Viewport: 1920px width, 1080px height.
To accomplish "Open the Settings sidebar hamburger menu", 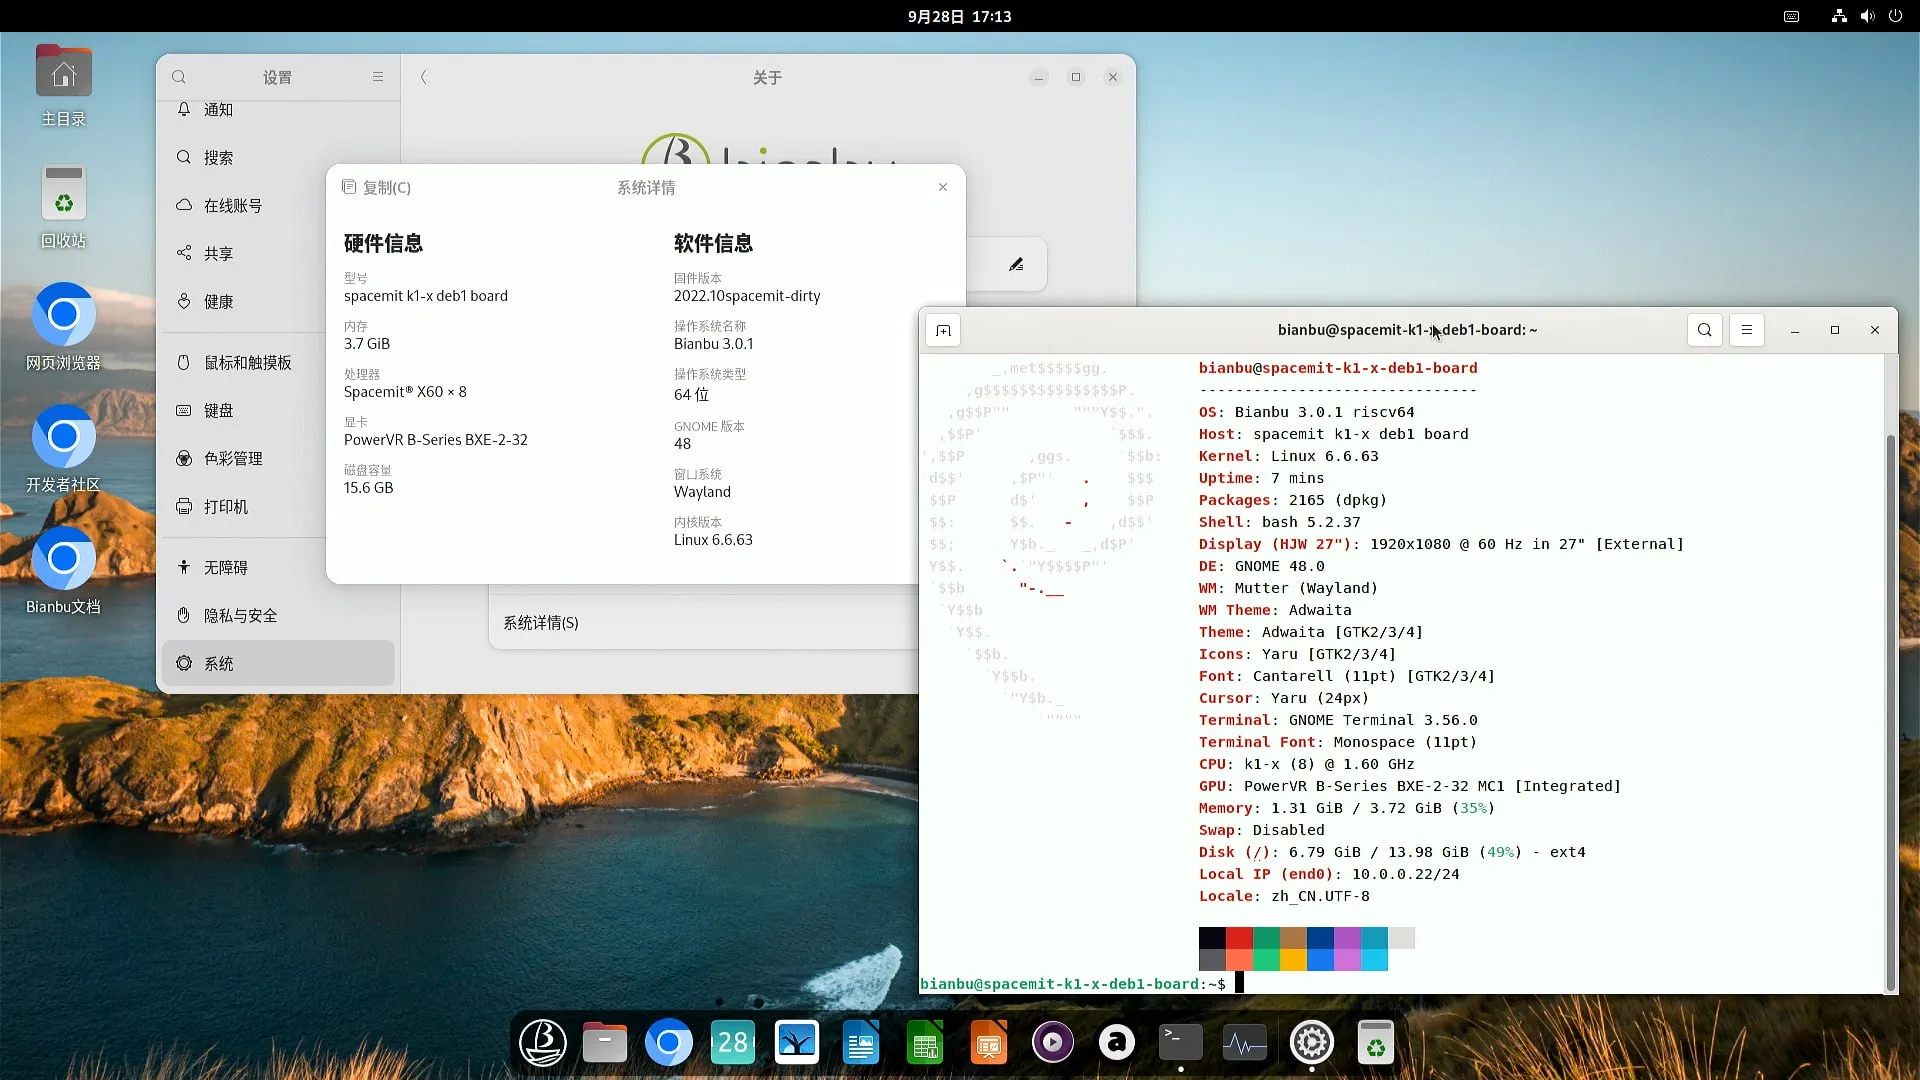I will pos(378,78).
